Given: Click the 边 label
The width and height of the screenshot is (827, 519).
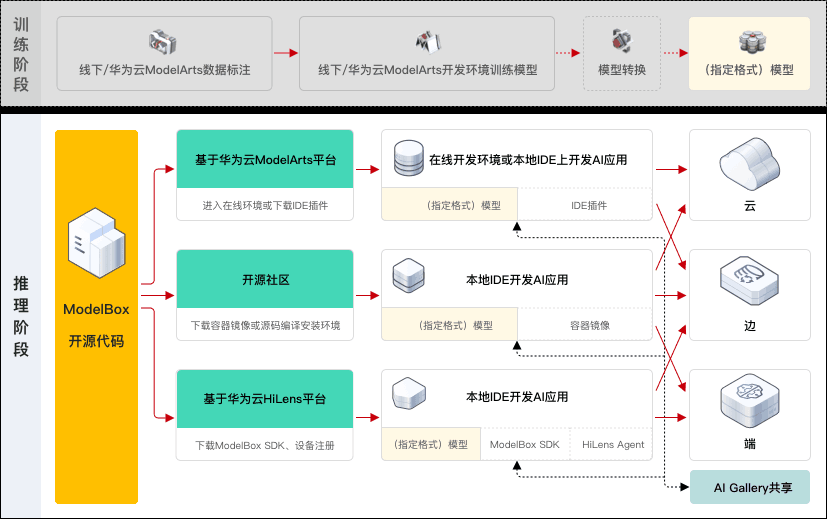Looking at the screenshot, I should tap(749, 325).
